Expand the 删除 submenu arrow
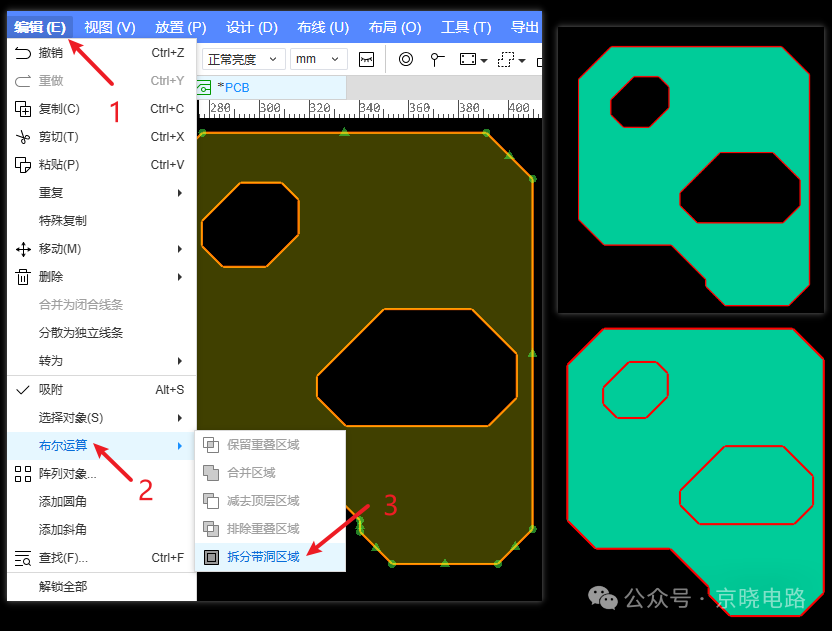832x631 pixels. pyautogui.click(x=180, y=277)
